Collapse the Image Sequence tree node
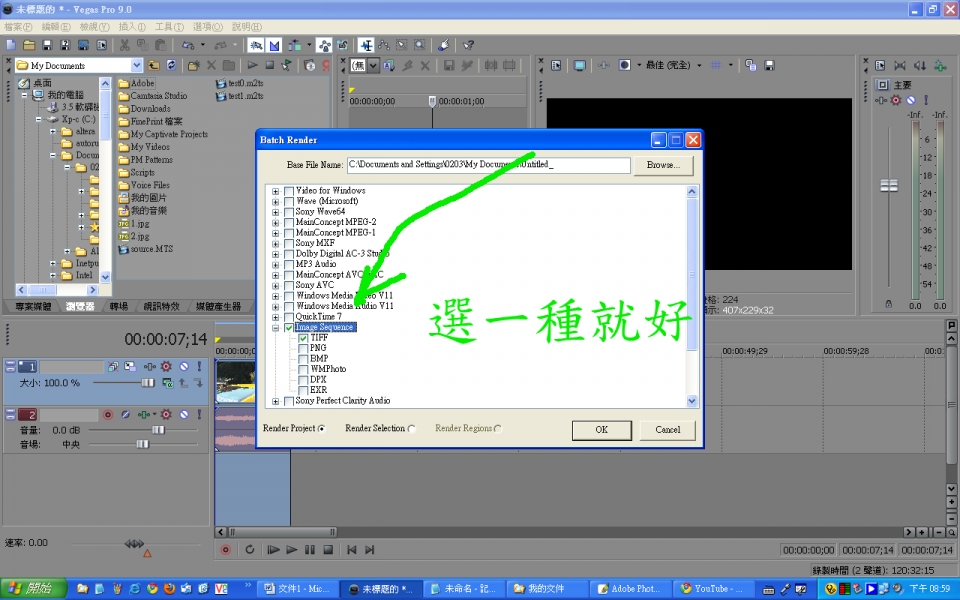This screenshot has height=600, width=960. point(275,327)
